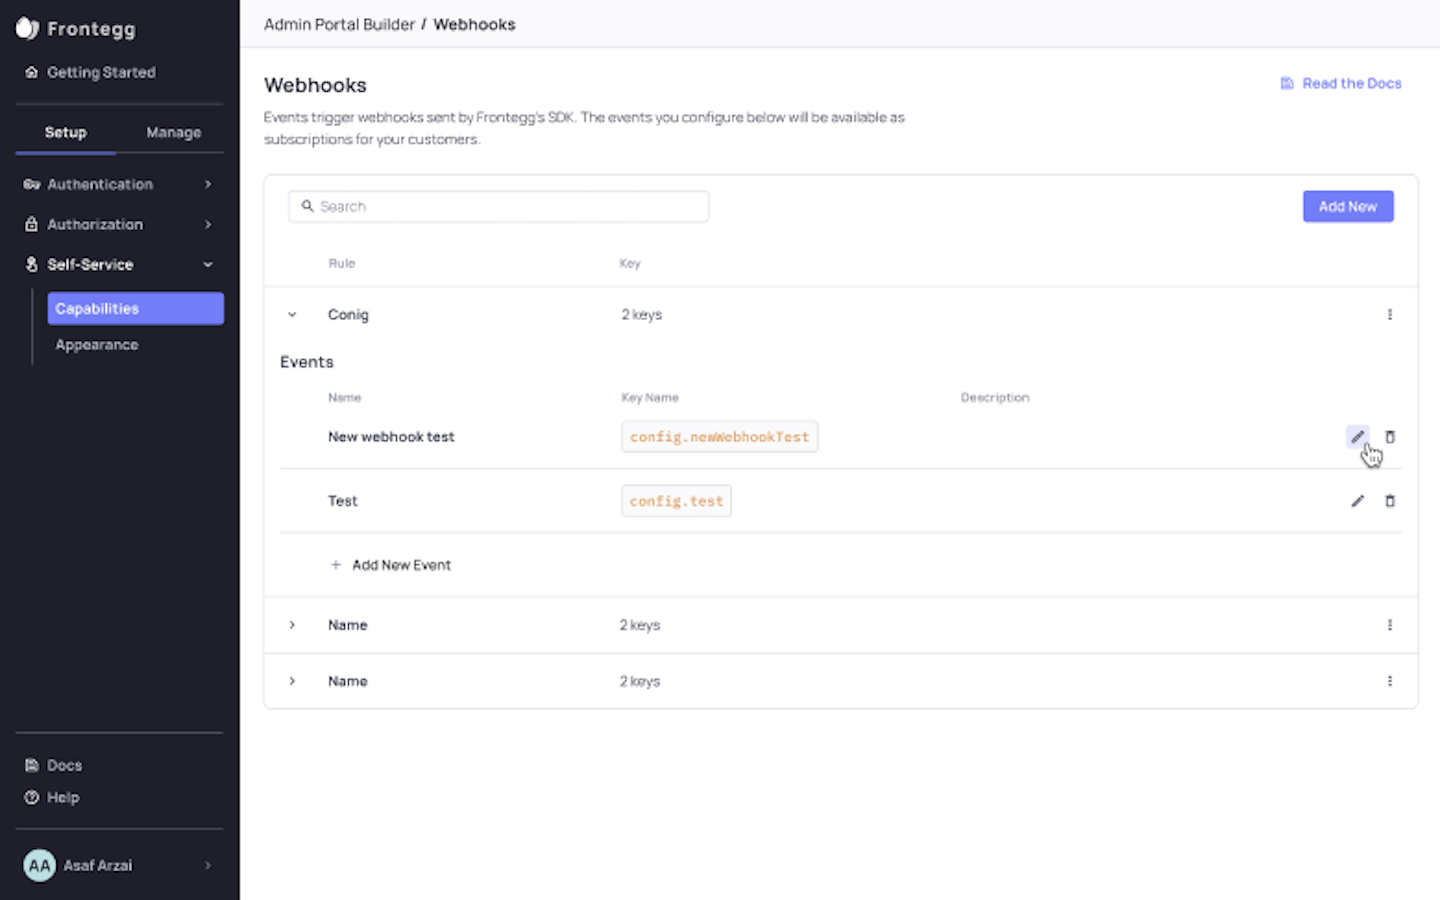Click the plus icon for Add New Event
The height and width of the screenshot is (900, 1440).
pos(336,565)
